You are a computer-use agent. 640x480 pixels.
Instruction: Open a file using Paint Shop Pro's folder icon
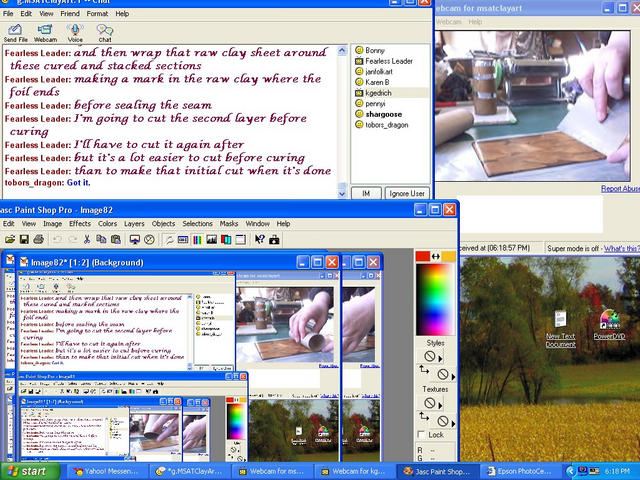[10, 240]
